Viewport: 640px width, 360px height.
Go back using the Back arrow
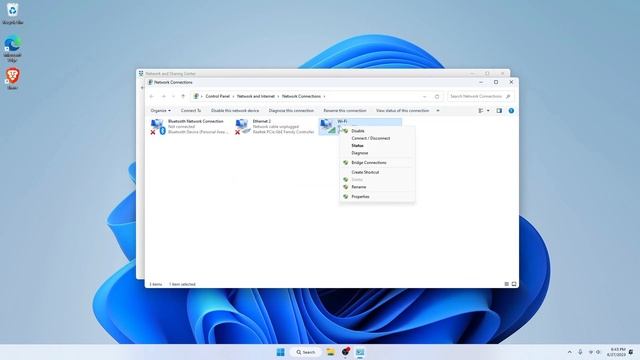152,96
